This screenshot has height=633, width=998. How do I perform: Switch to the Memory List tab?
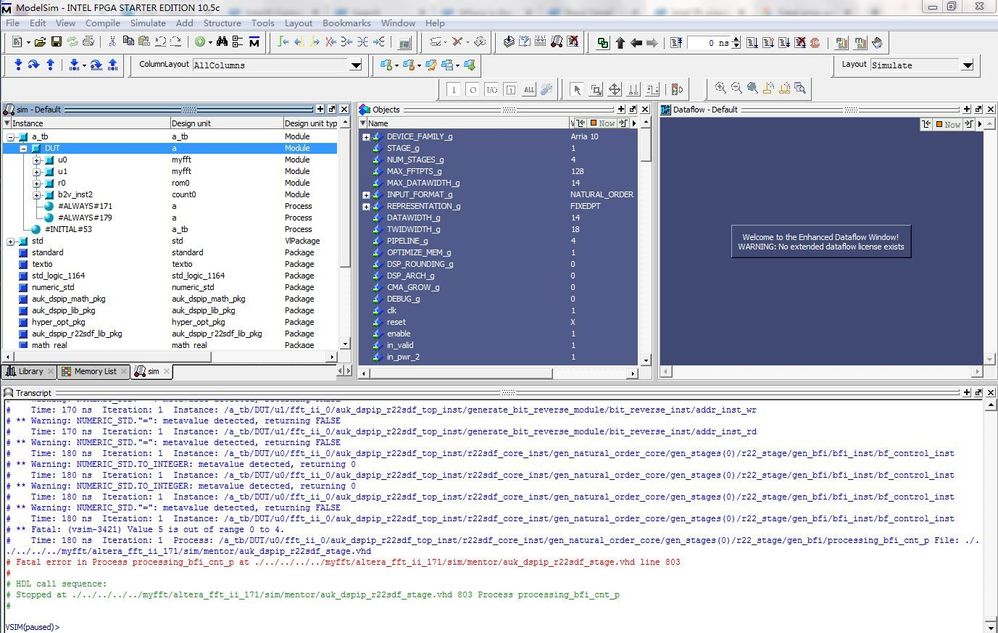coord(94,371)
